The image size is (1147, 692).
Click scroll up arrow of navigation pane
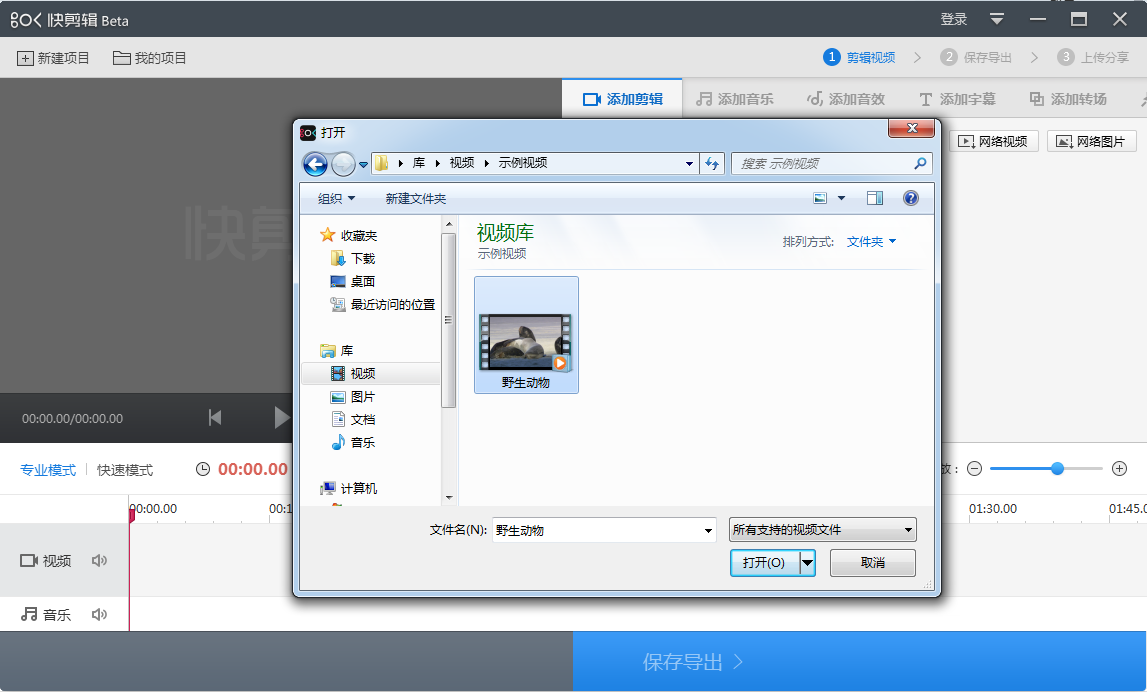click(x=449, y=225)
